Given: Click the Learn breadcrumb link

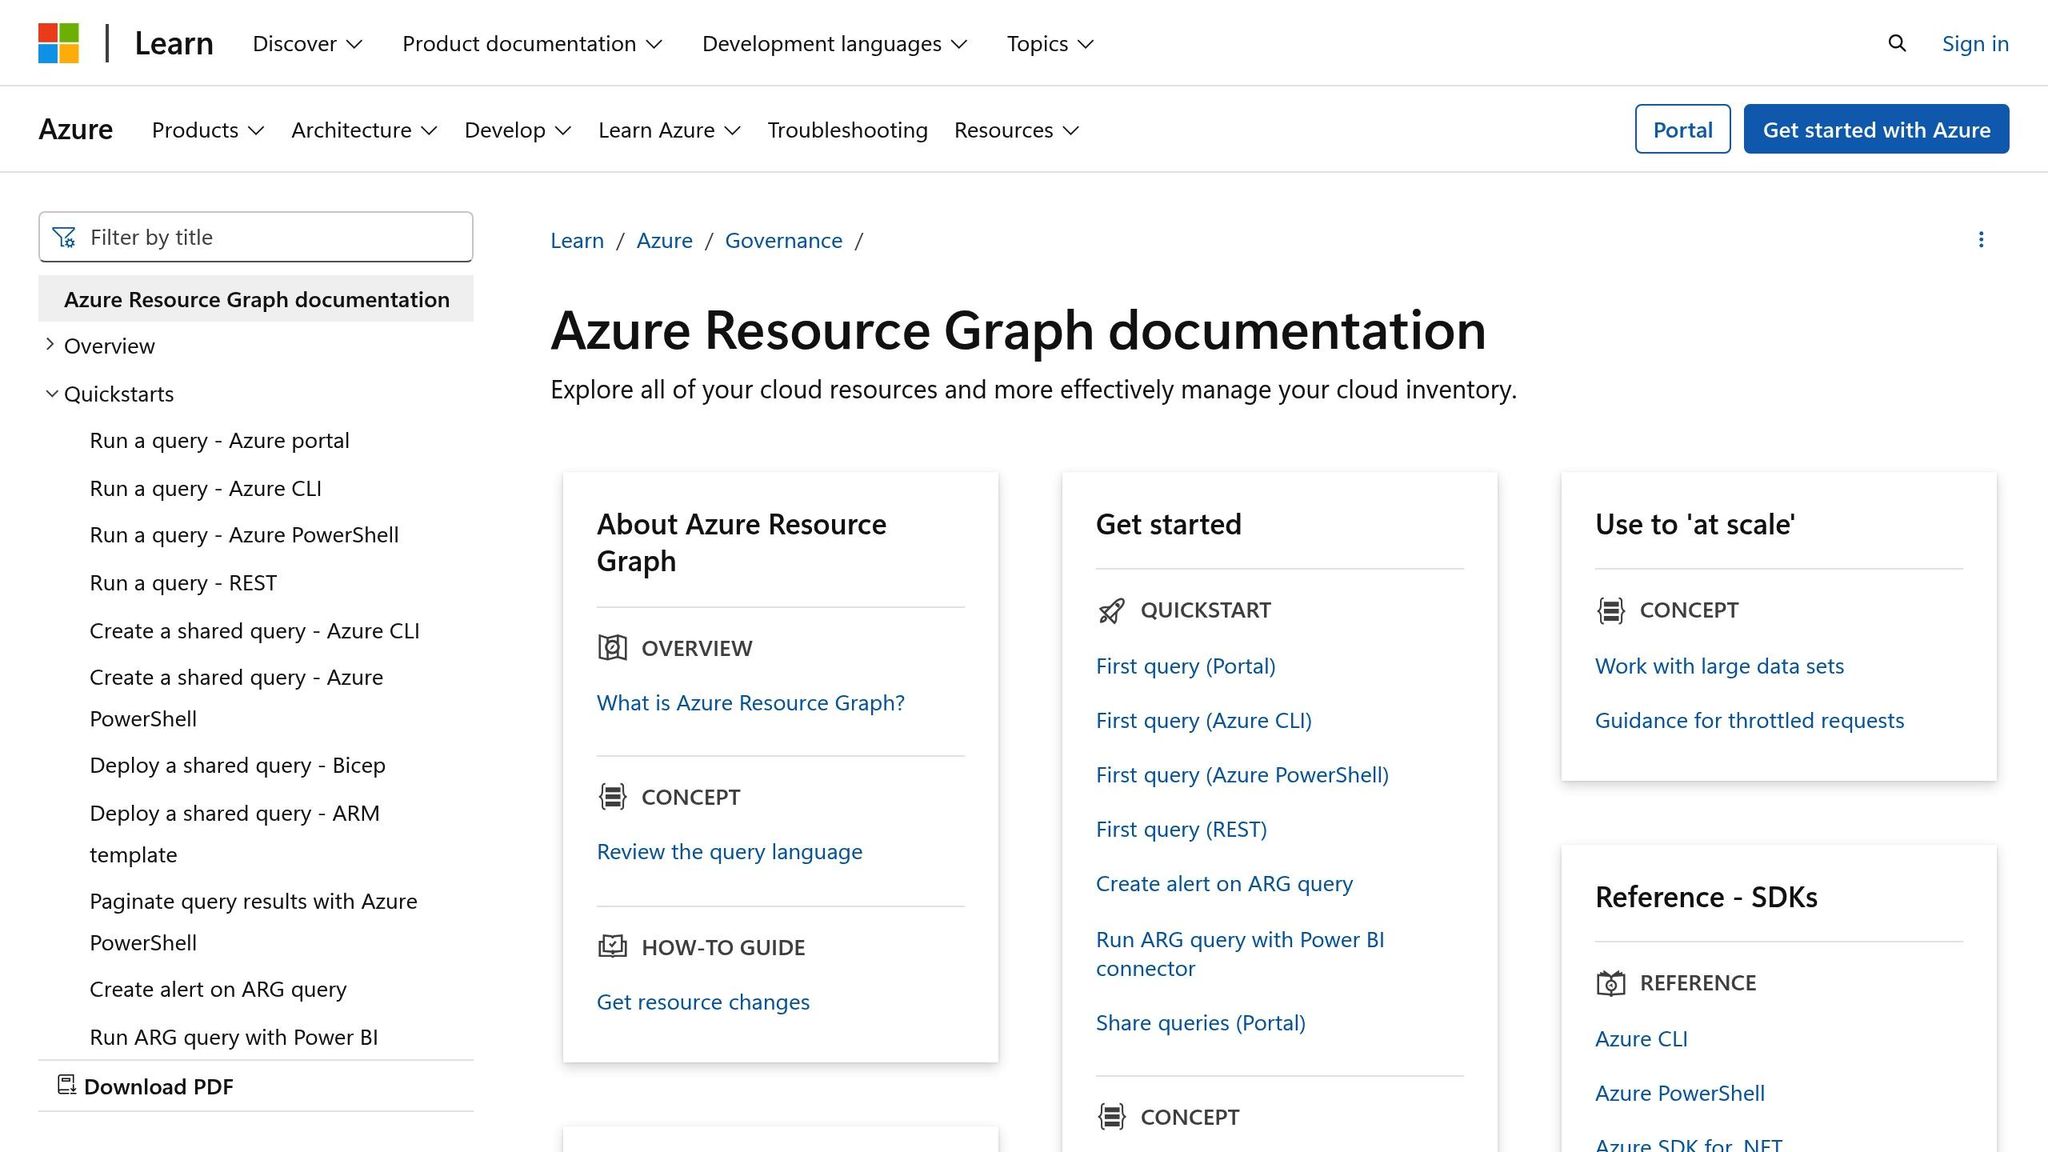Looking at the screenshot, I should coord(577,240).
